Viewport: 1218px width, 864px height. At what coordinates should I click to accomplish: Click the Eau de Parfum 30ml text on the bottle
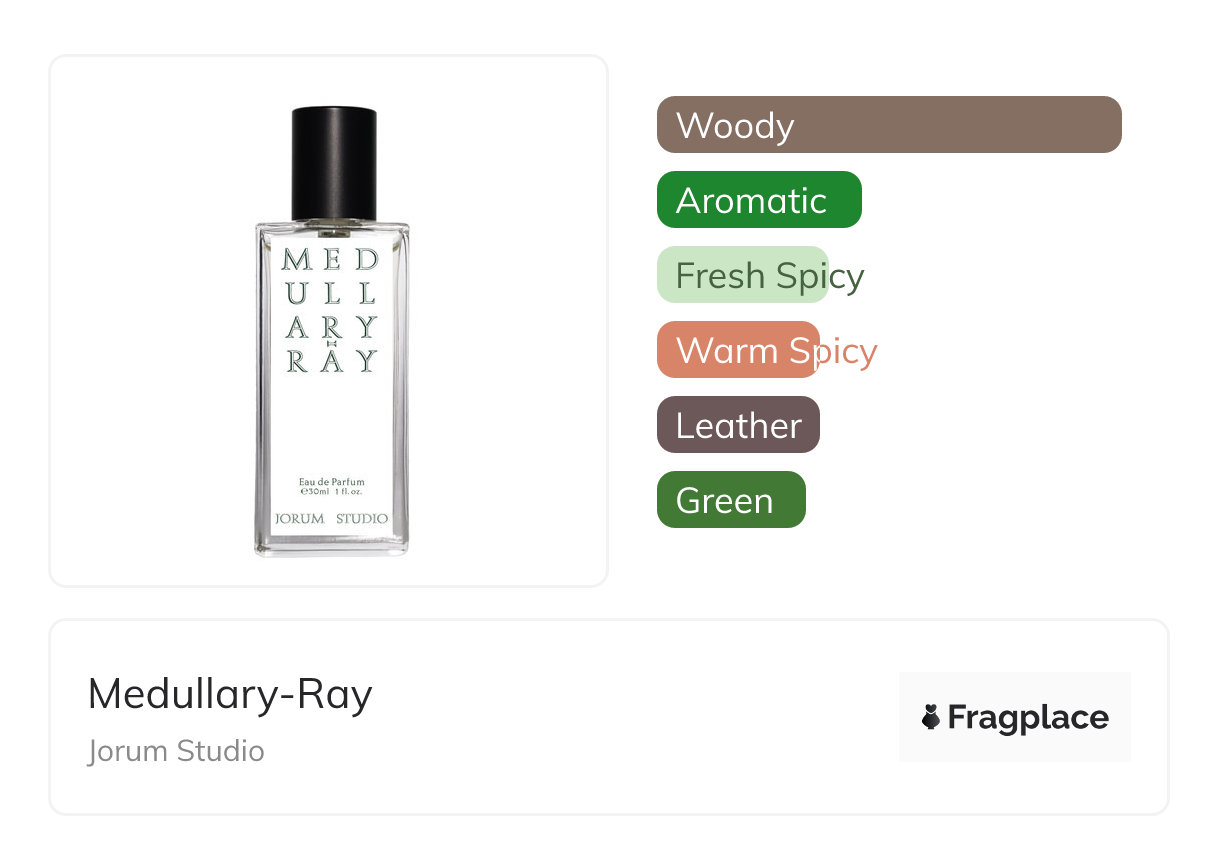(x=332, y=487)
